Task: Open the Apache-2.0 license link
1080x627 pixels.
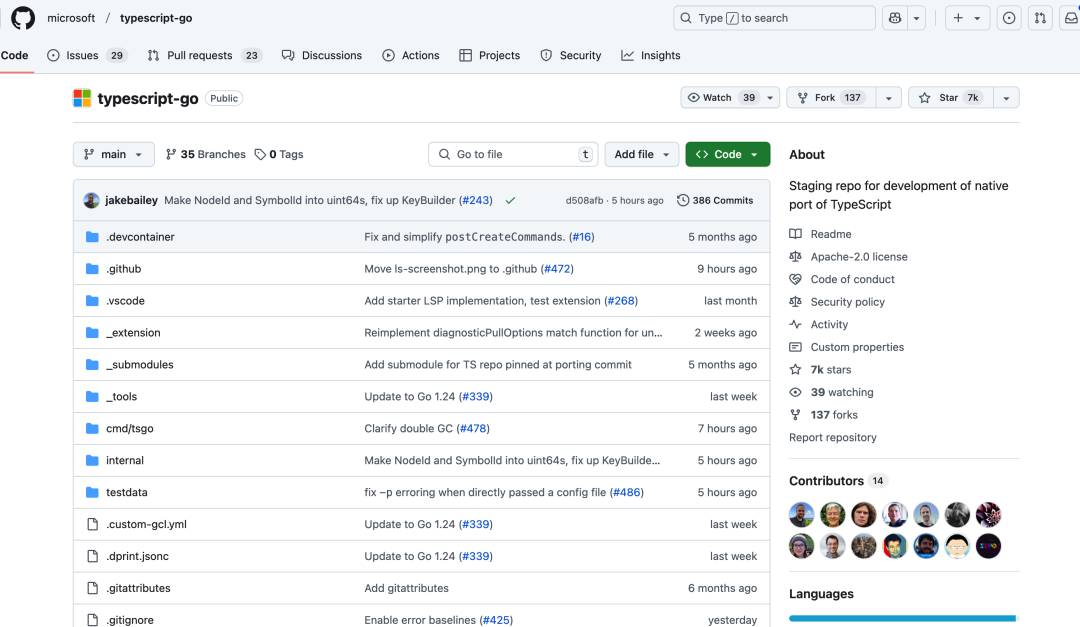Action: pyautogui.click(x=859, y=256)
